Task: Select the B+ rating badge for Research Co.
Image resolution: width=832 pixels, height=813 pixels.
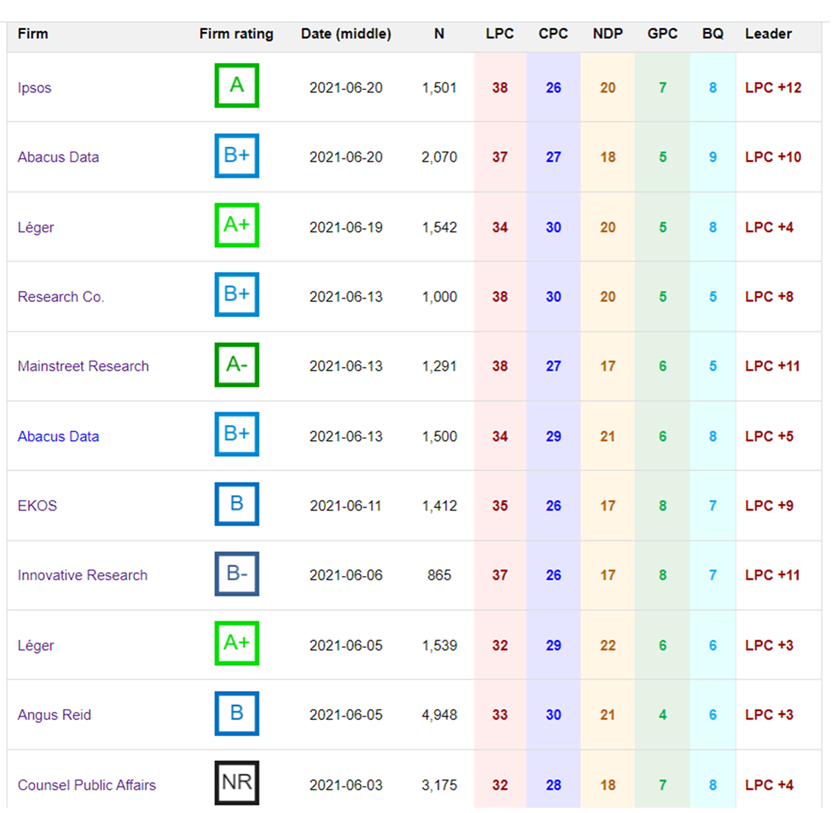Action: click(x=236, y=296)
